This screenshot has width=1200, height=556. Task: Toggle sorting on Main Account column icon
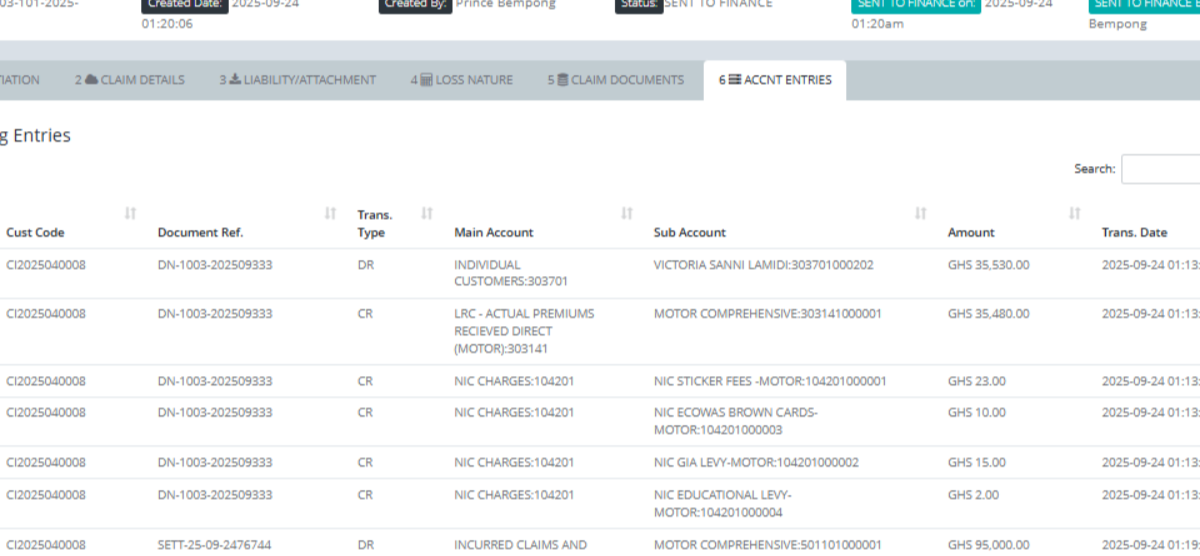pos(627,213)
